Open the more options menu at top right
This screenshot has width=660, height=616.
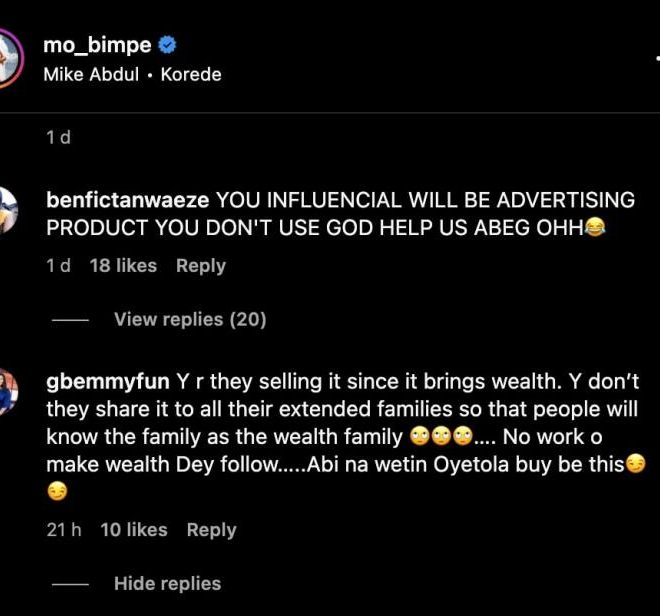coord(656,59)
